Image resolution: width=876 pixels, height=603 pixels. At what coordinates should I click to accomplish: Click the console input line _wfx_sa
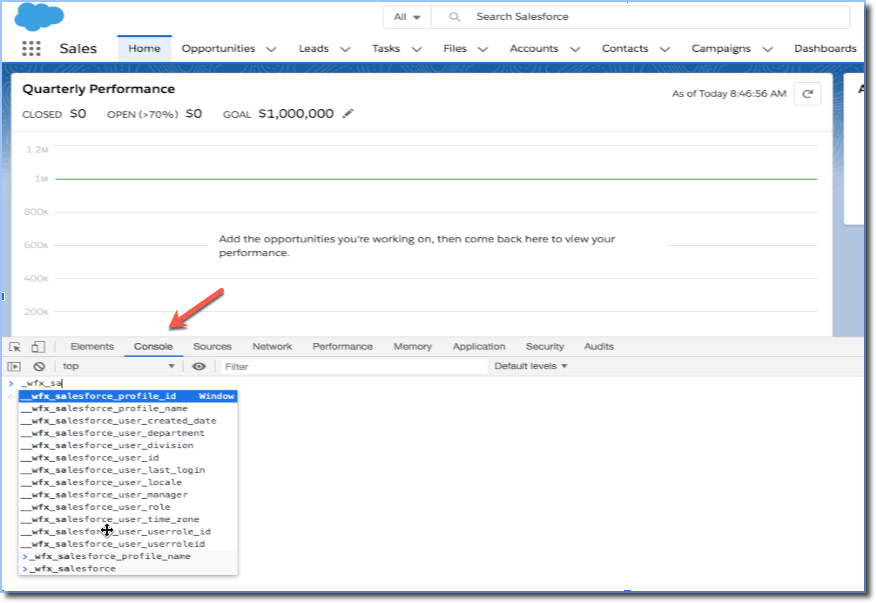pyautogui.click(x=42, y=383)
